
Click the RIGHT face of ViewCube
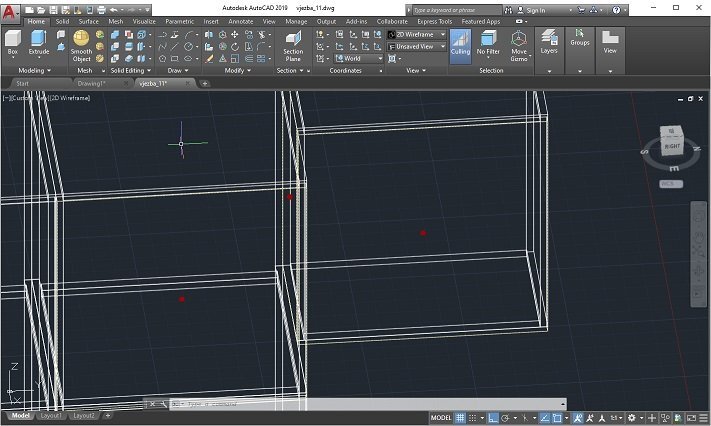(x=672, y=146)
